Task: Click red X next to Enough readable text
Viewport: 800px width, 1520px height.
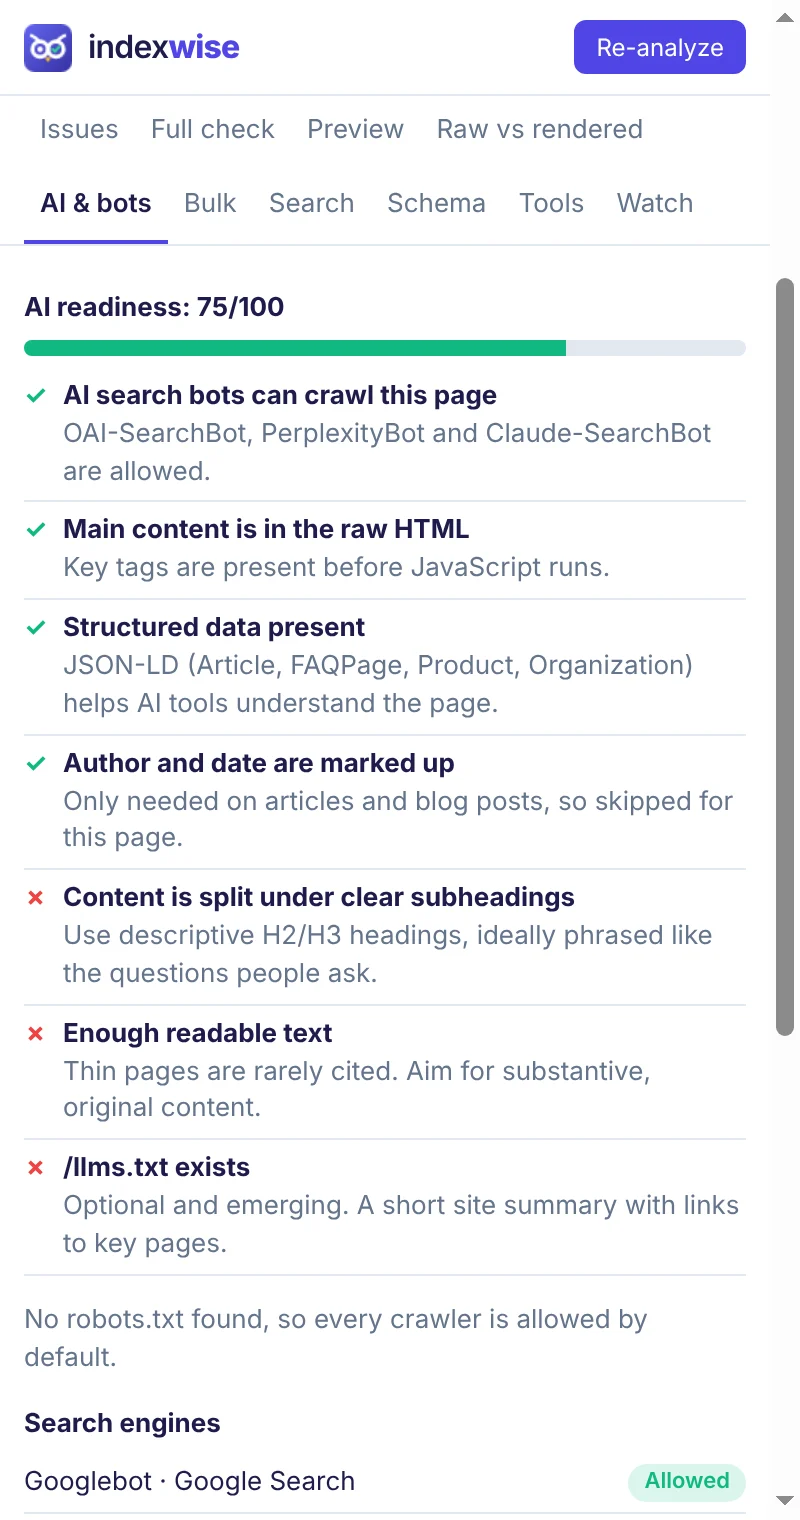Action: [x=36, y=1034]
